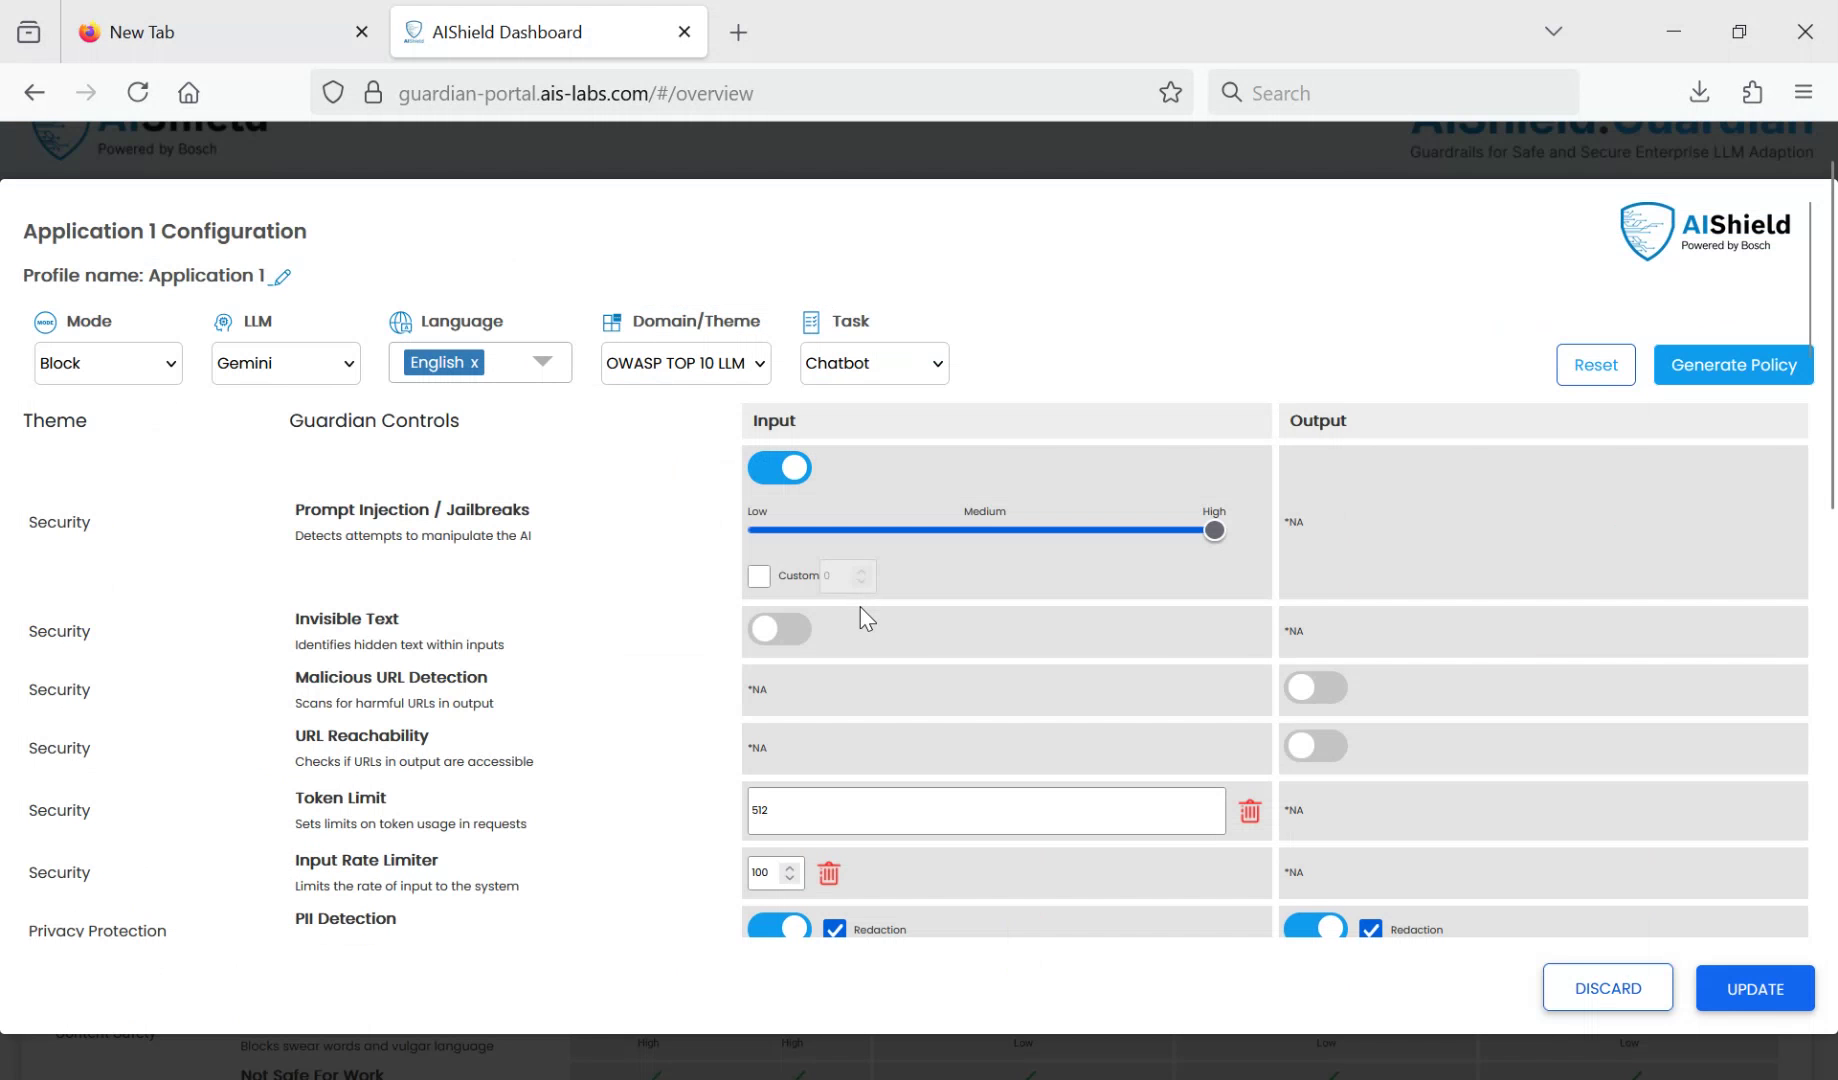
Task: Enable Malicious URL Detection output toggle
Action: (1315, 688)
